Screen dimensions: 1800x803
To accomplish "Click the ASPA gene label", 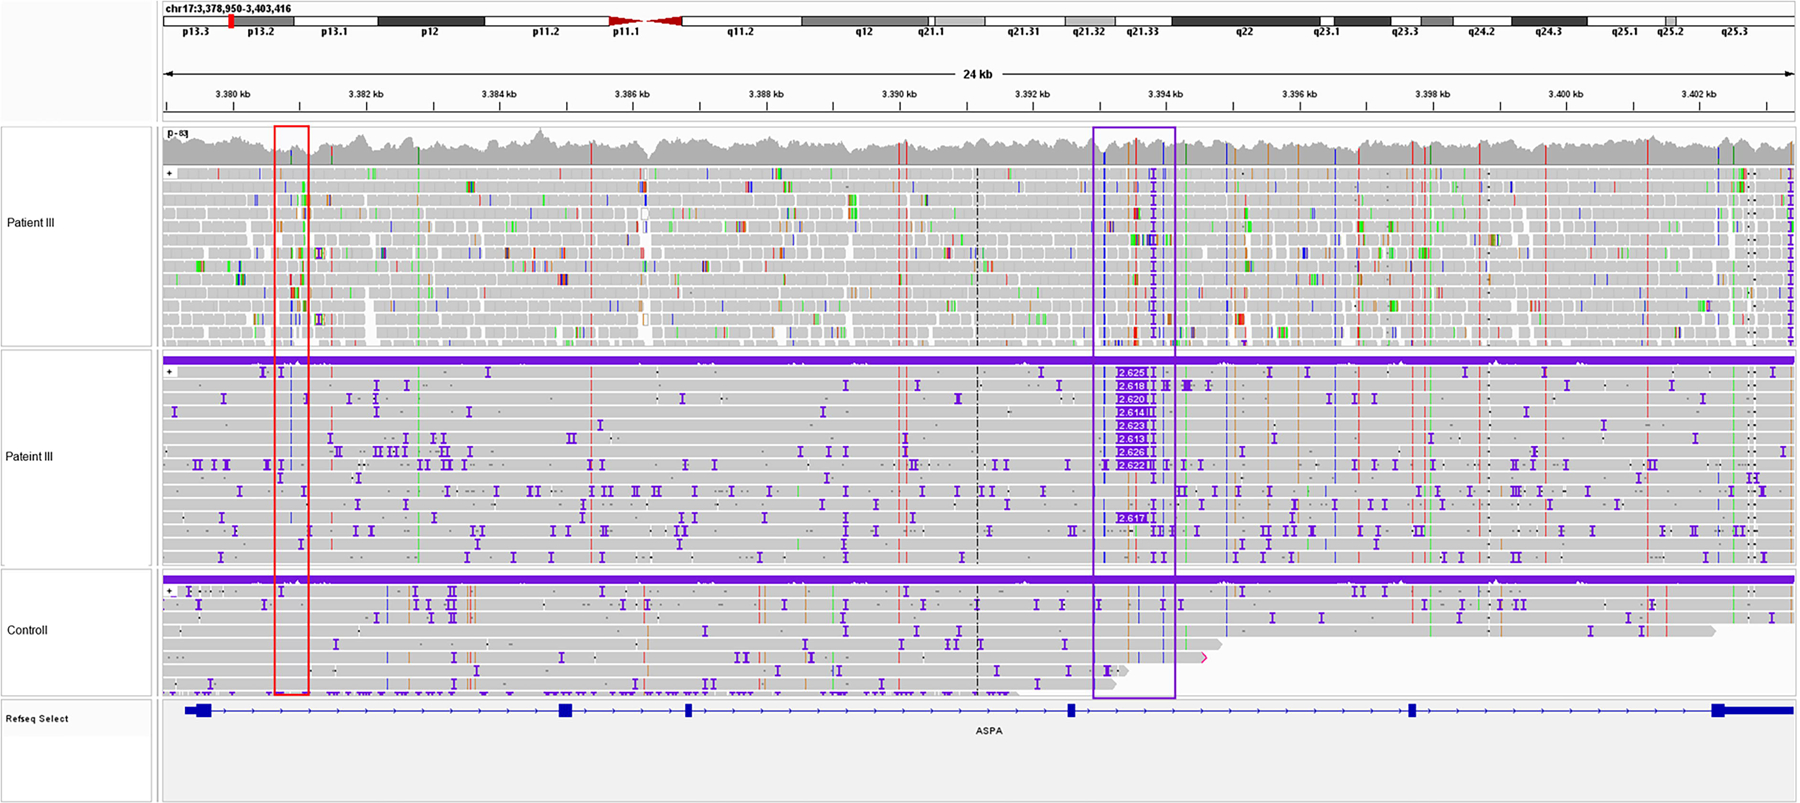I will pyautogui.click(x=989, y=731).
